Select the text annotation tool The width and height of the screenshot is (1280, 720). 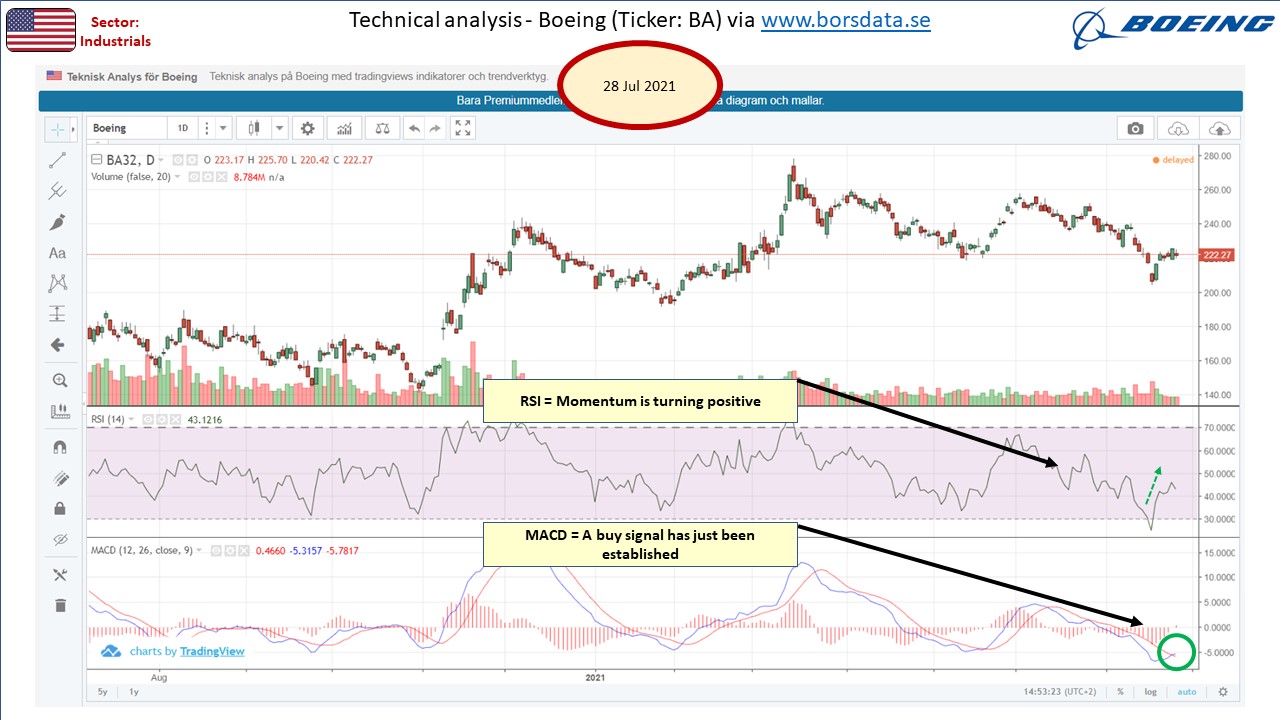pos(58,253)
